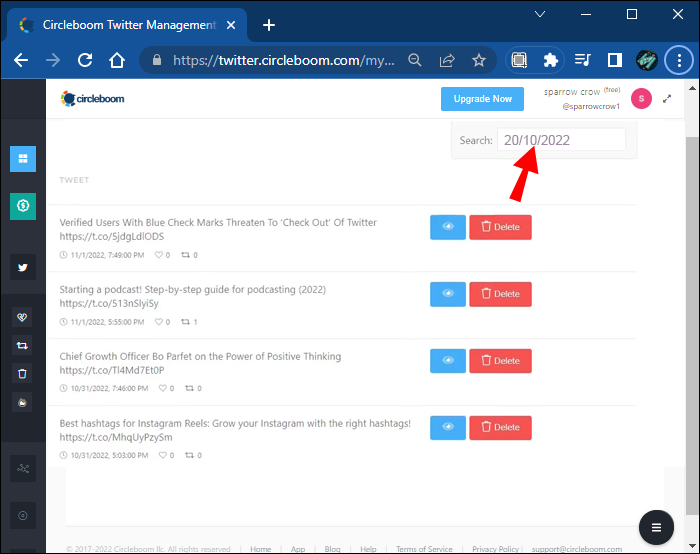Open the network circle sidebar icon

23,468
